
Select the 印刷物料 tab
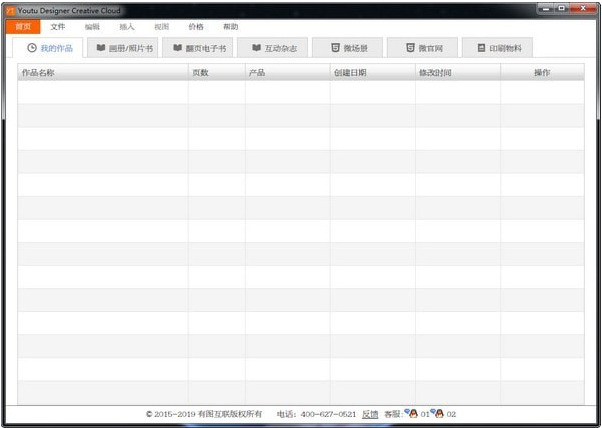coord(497,48)
